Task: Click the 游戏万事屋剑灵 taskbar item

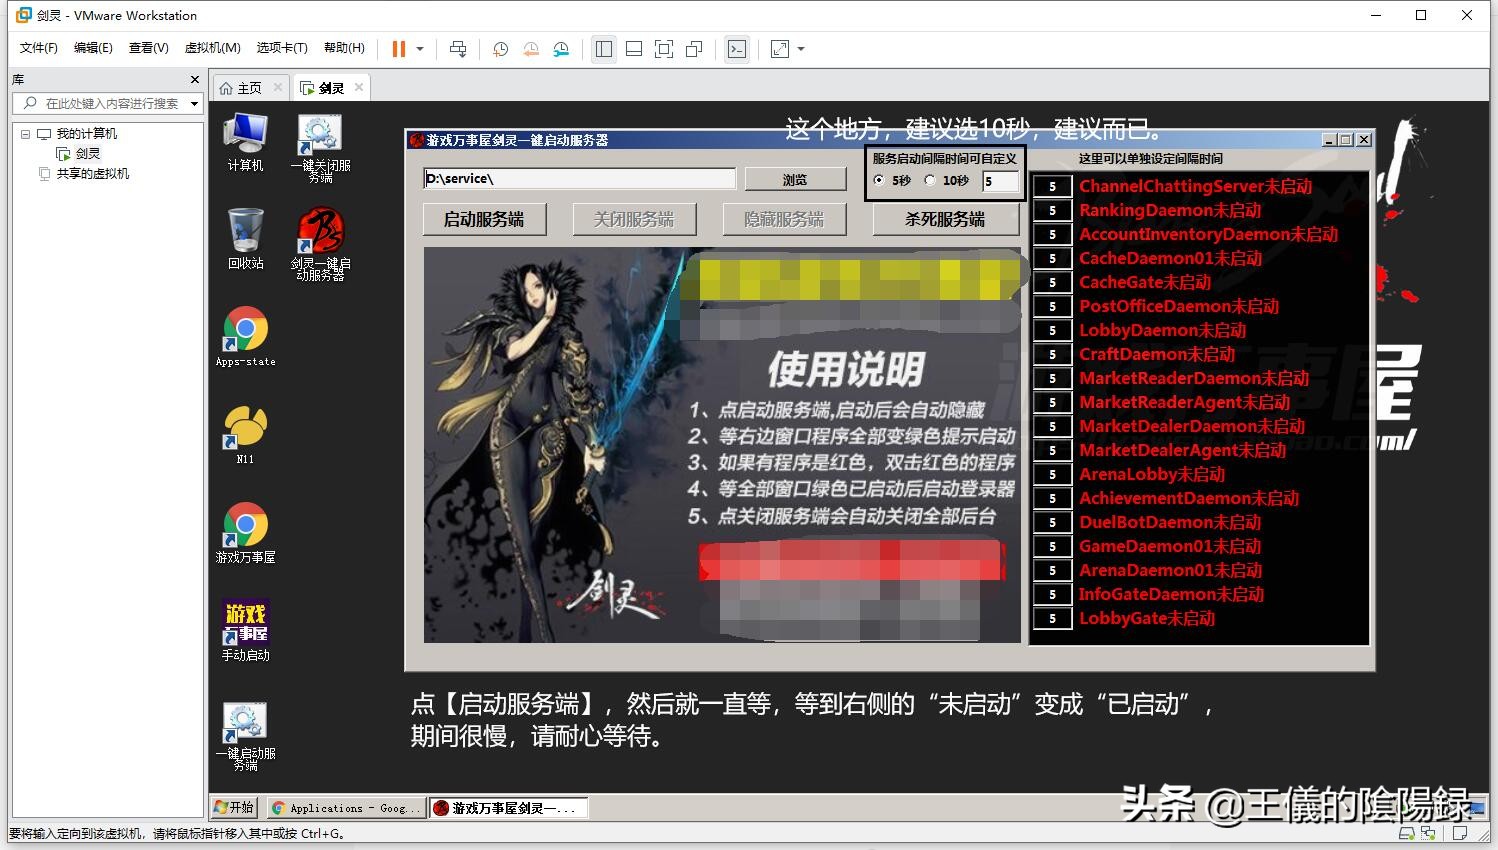Action: coord(508,808)
